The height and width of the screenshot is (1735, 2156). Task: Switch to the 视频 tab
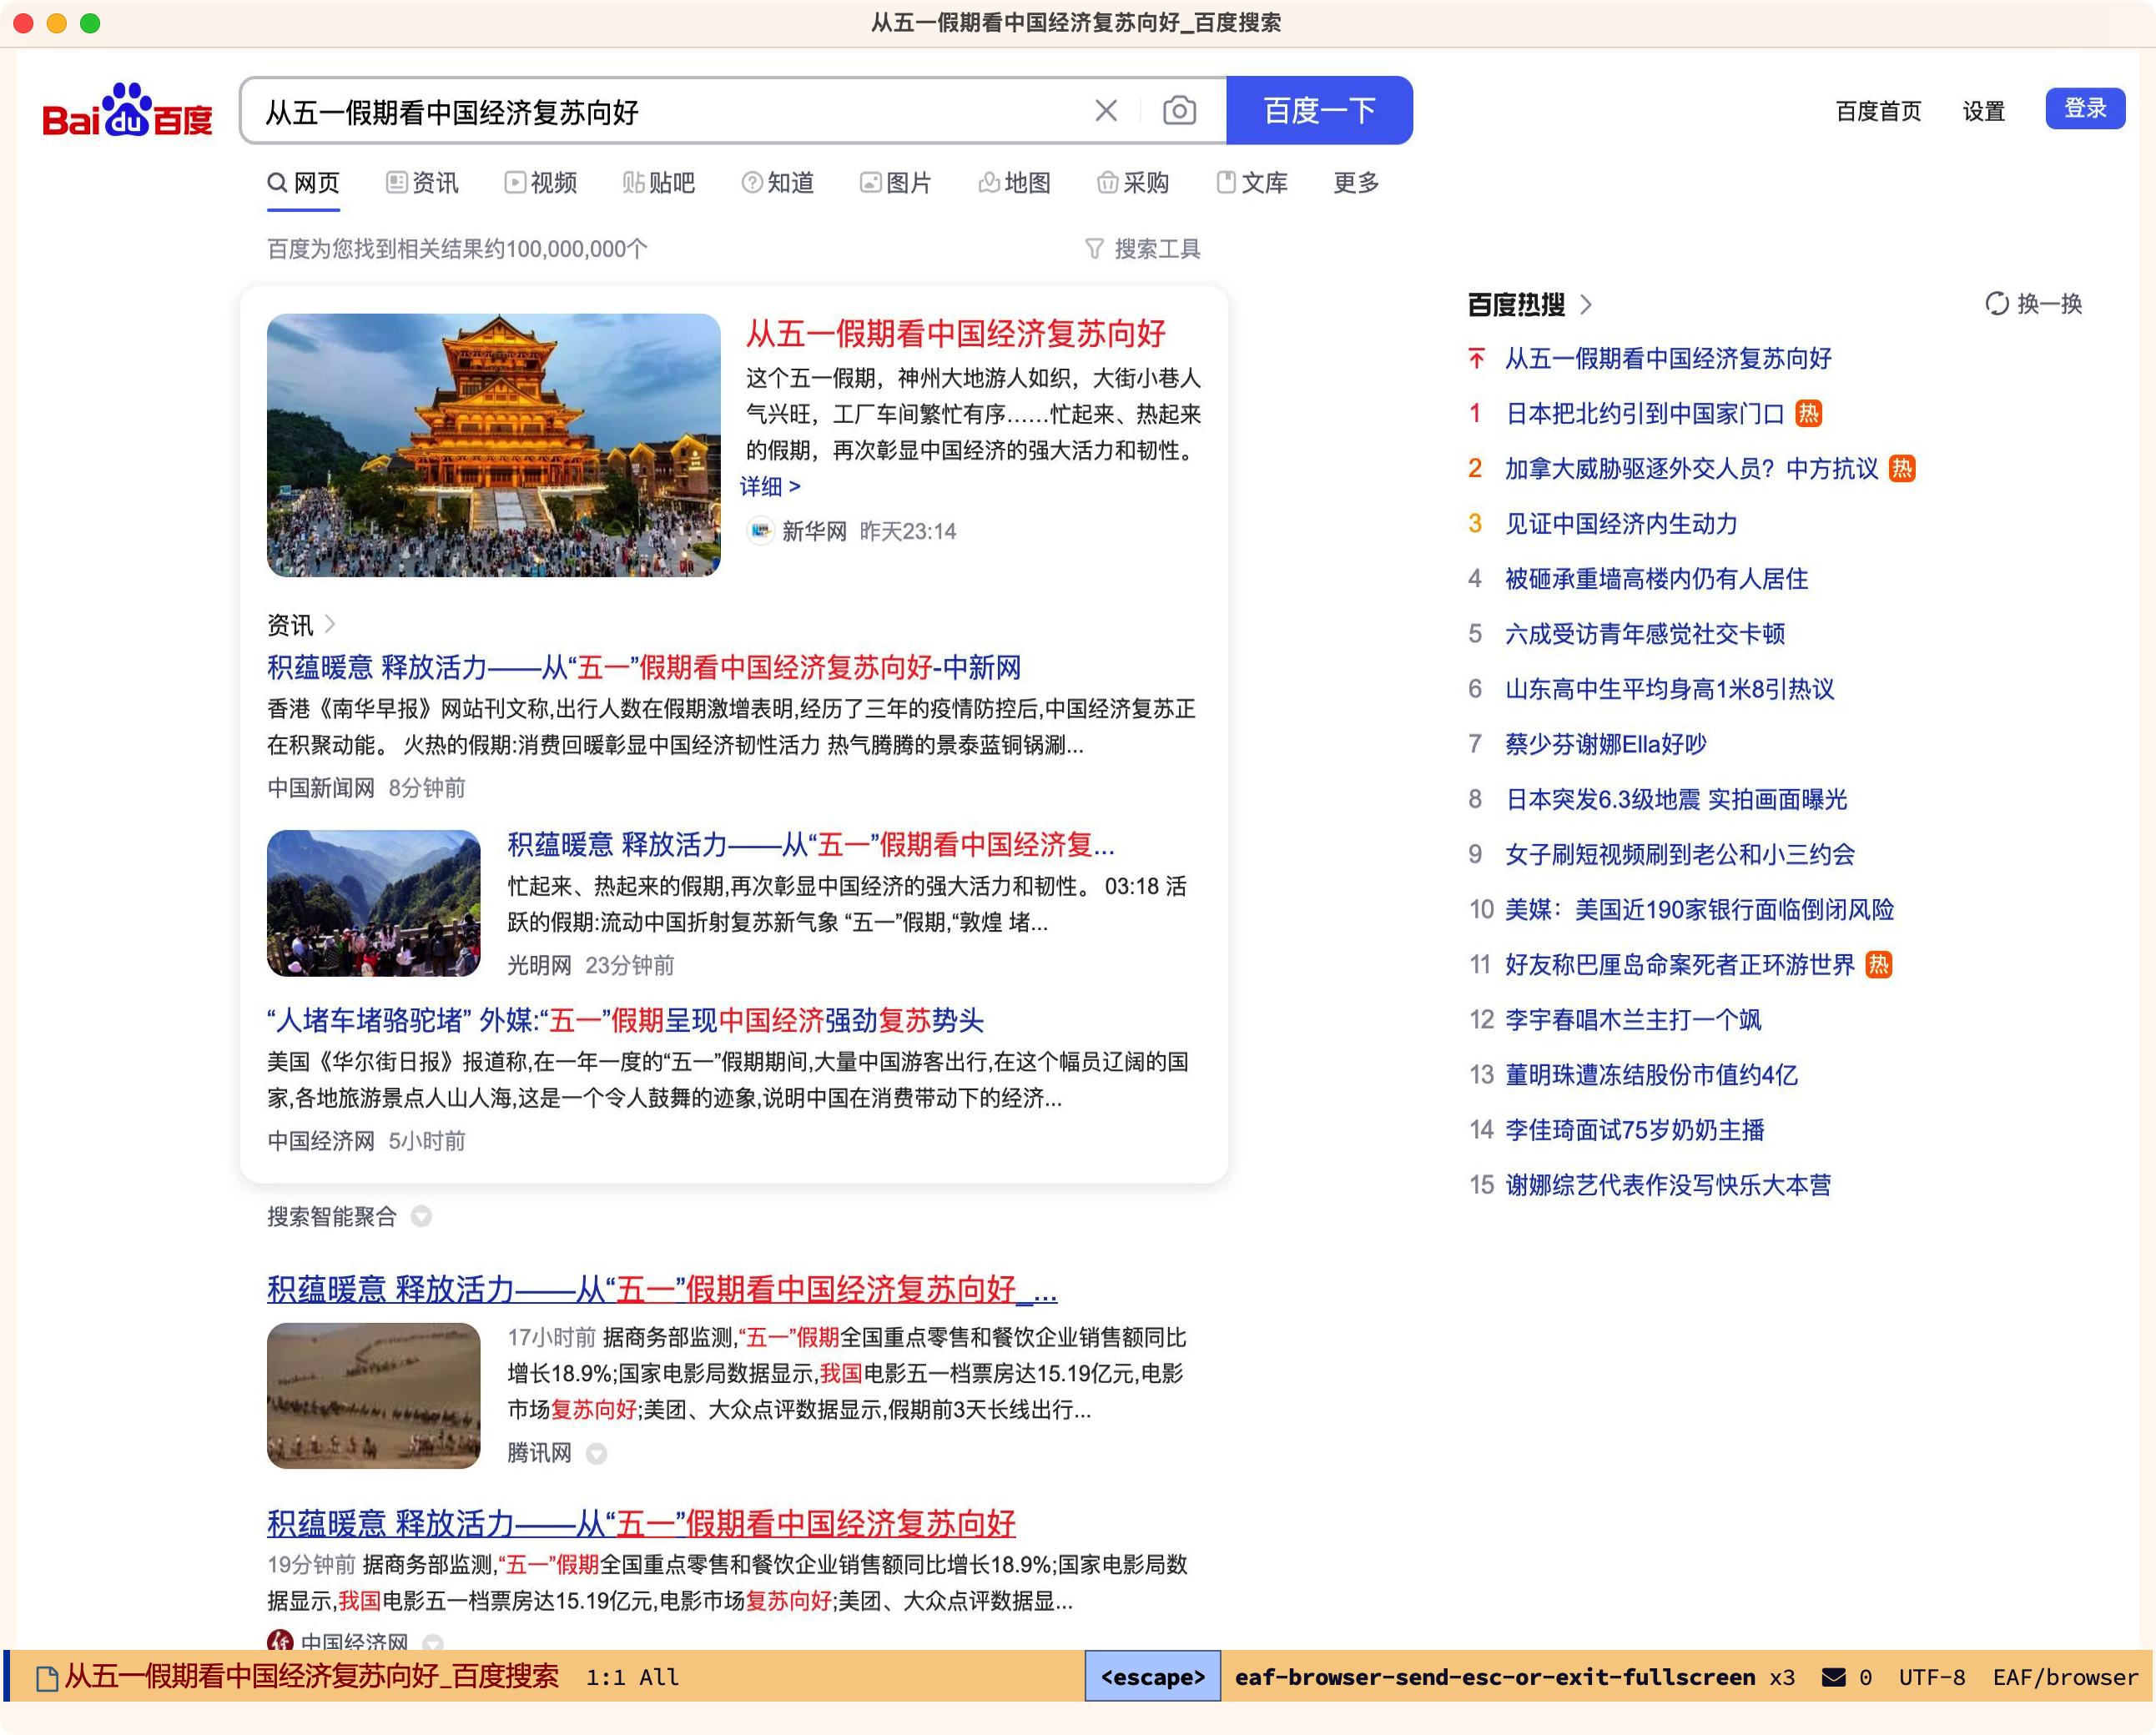point(541,182)
